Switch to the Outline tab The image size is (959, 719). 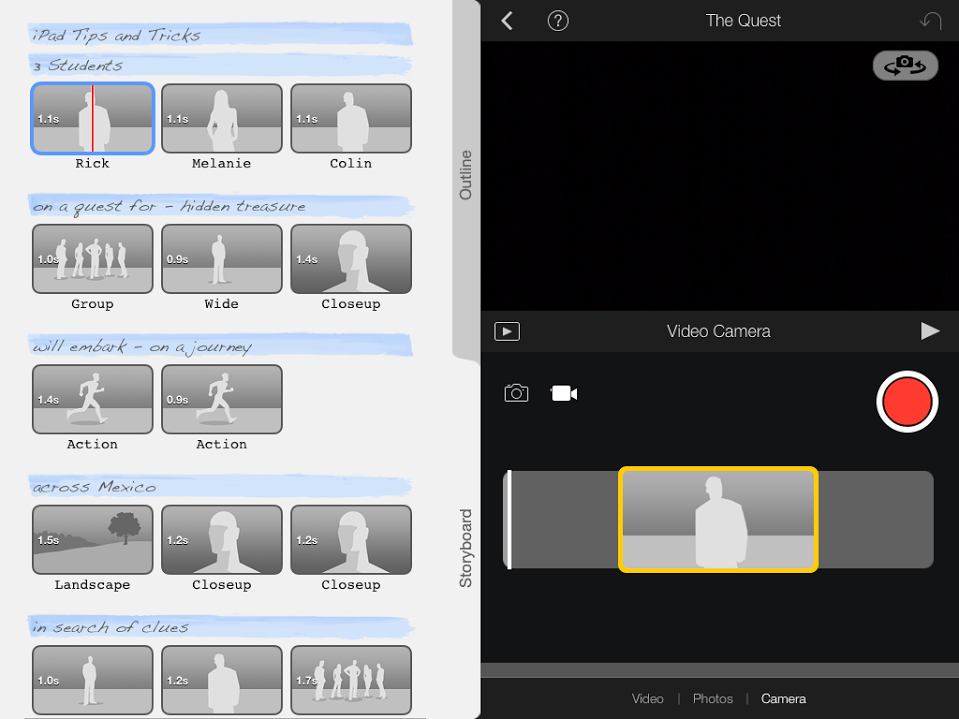click(466, 175)
